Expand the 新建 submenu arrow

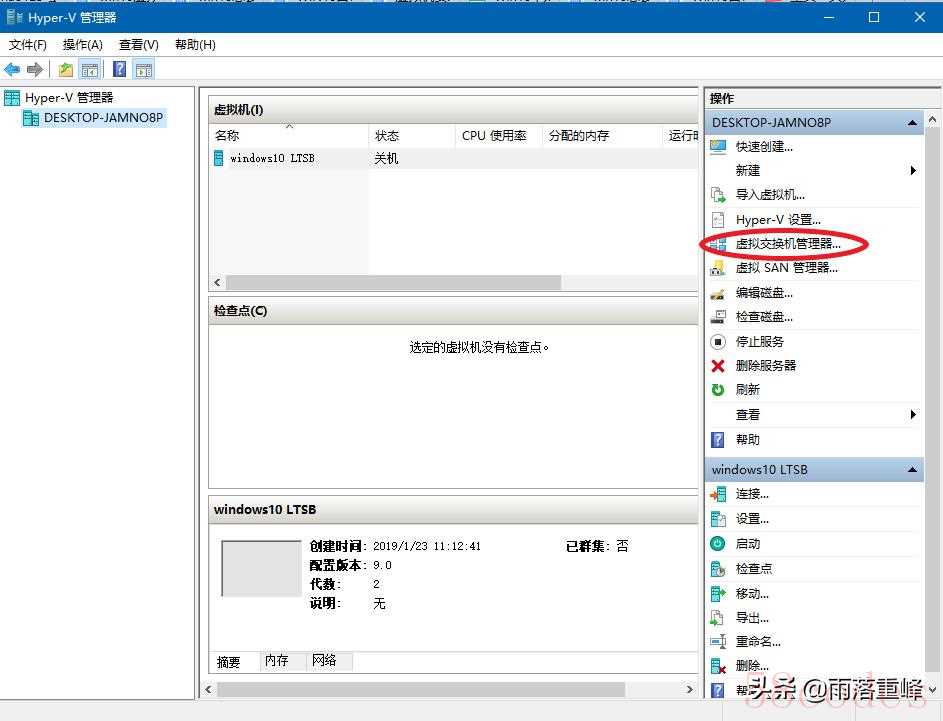pyautogui.click(x=913, y=171)
